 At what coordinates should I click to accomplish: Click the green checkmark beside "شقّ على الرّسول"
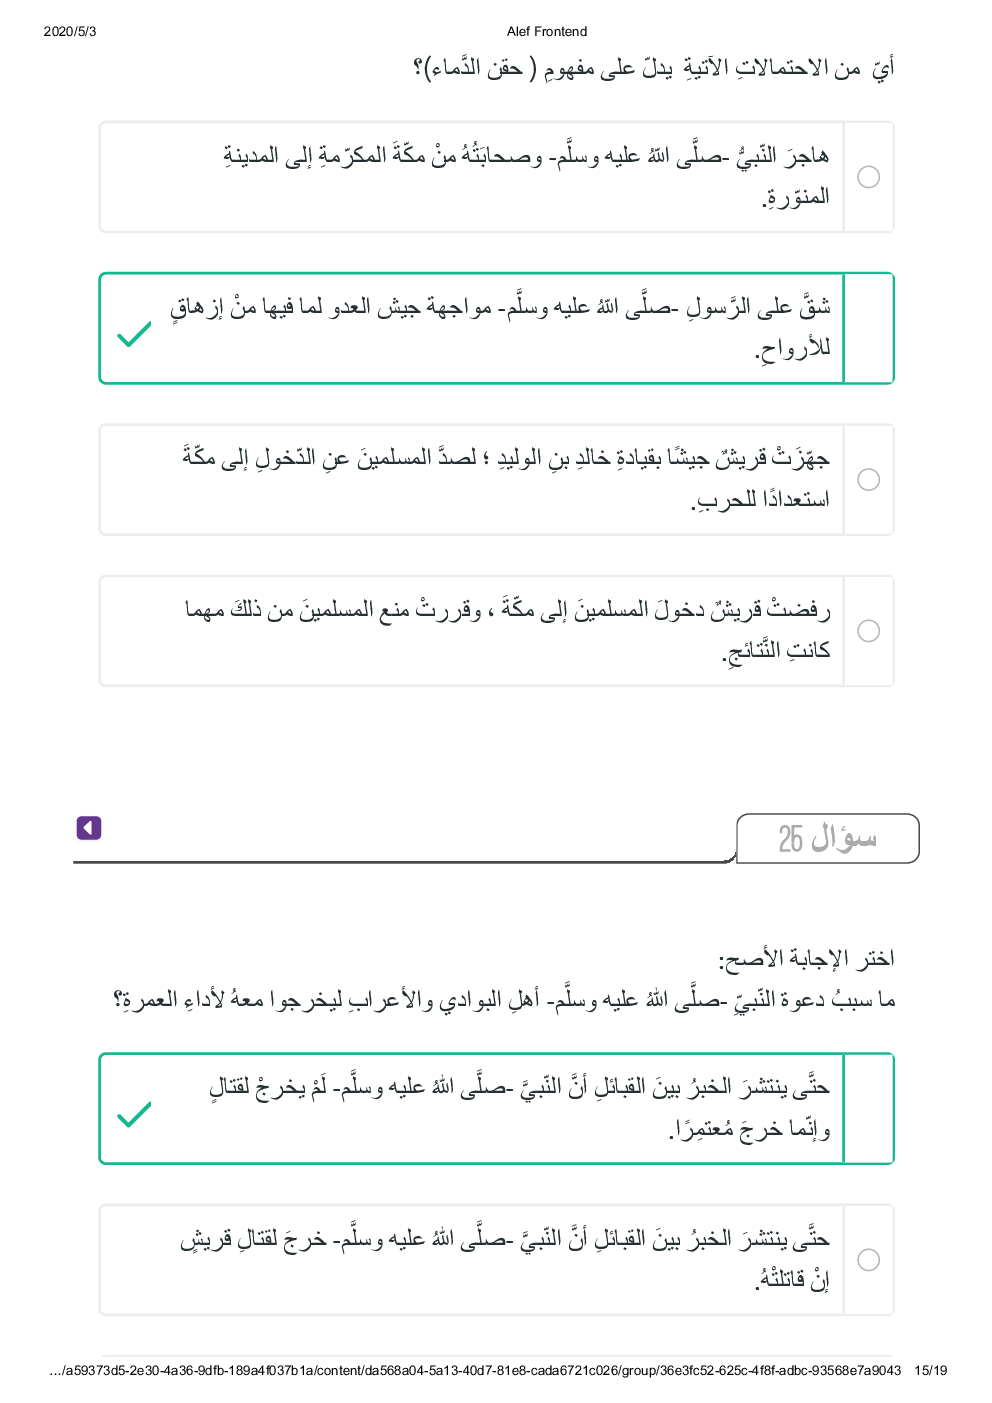pyautogui.click(x=134, y=334)
